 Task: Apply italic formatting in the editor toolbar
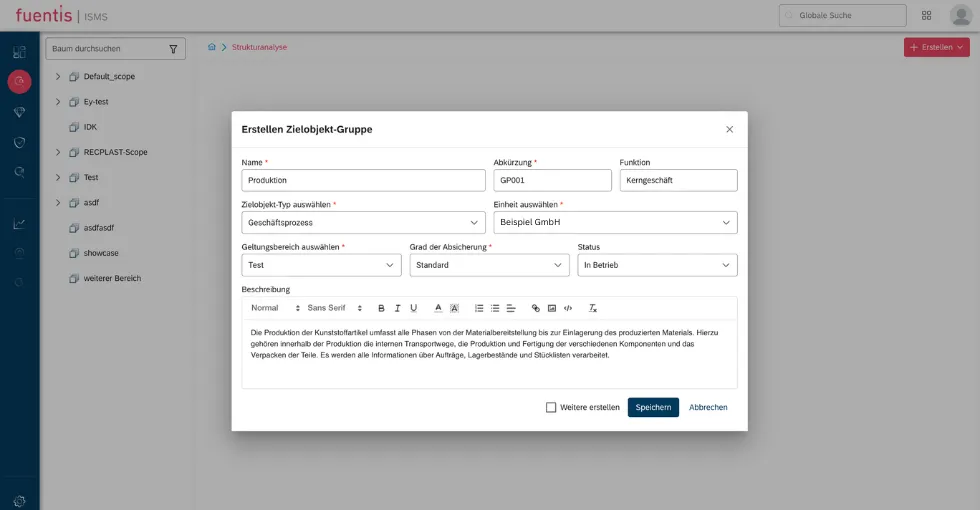point(398,308)
